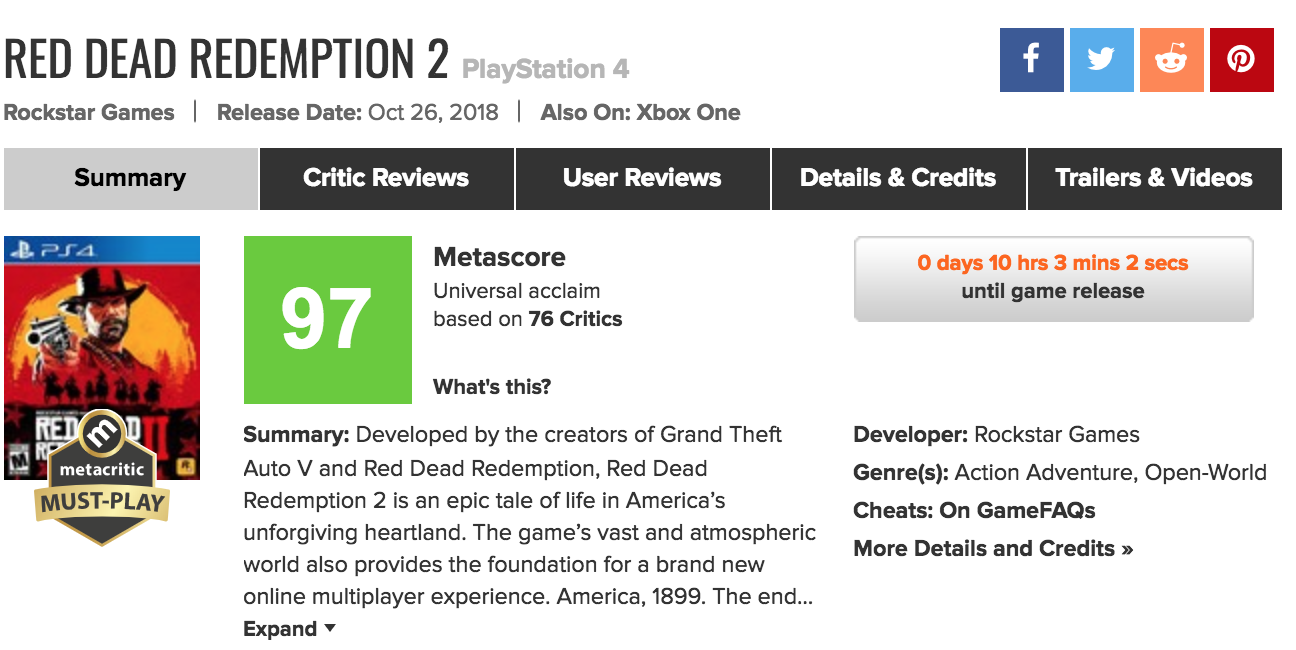Image resolution: width=1296 pixels, height=650 pixels.
Task: Click More Details and Credits link
Action: point(993,548)
